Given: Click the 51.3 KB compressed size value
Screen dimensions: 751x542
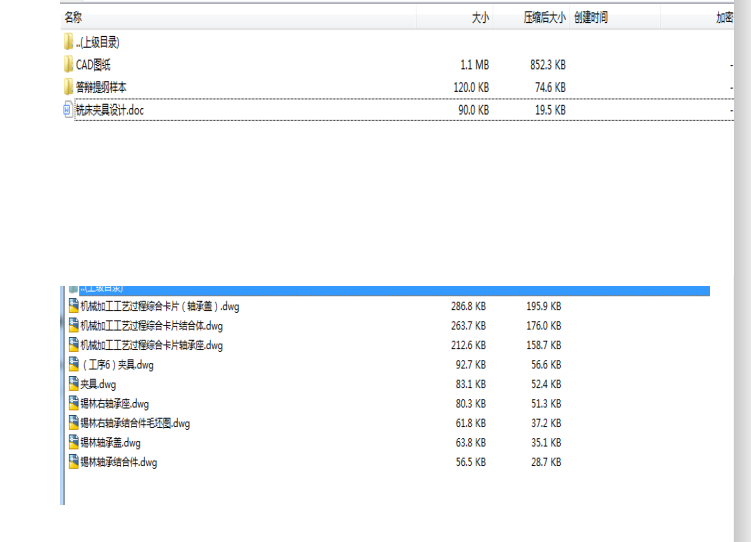Looking at the screenshot, I should 546,404.
